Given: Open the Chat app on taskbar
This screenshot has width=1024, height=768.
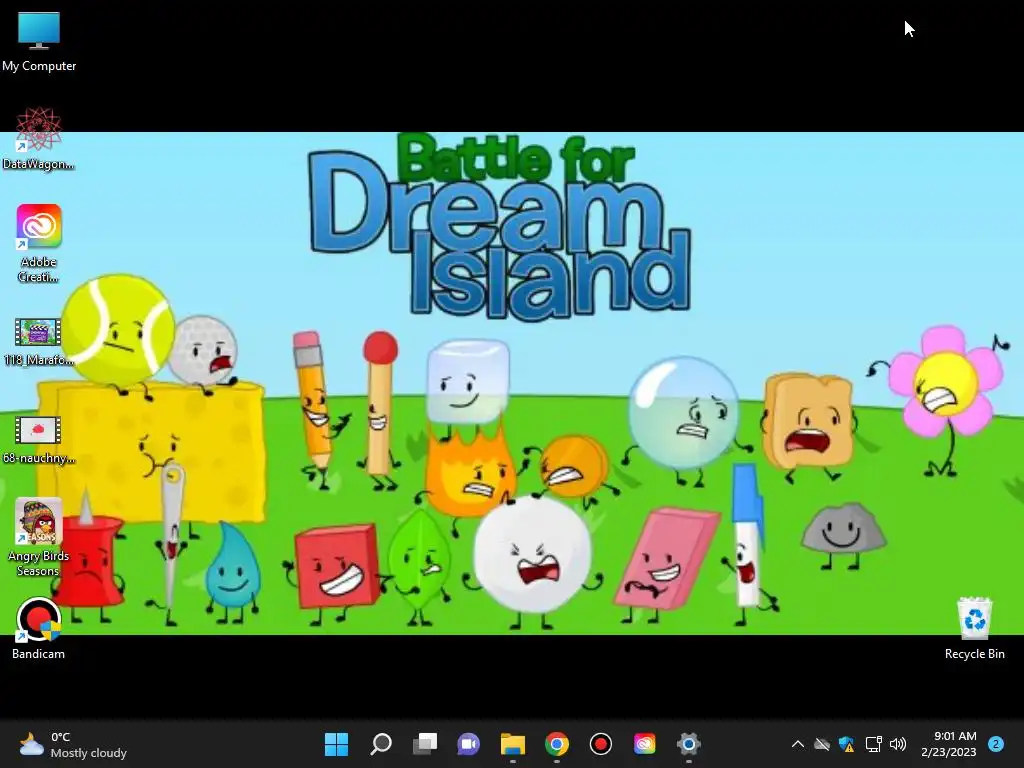Looking at the screenshot, I should click(x=468, y=744).
